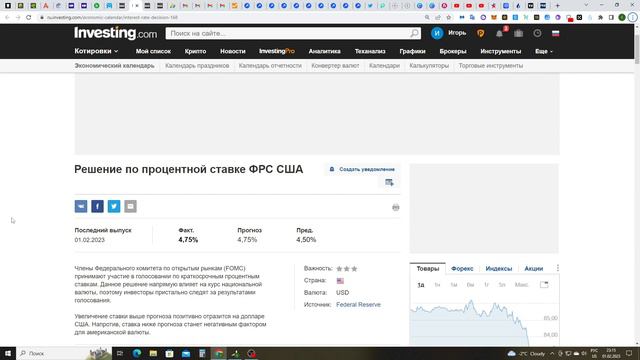Switch to the Товары tab

[427, 269]
